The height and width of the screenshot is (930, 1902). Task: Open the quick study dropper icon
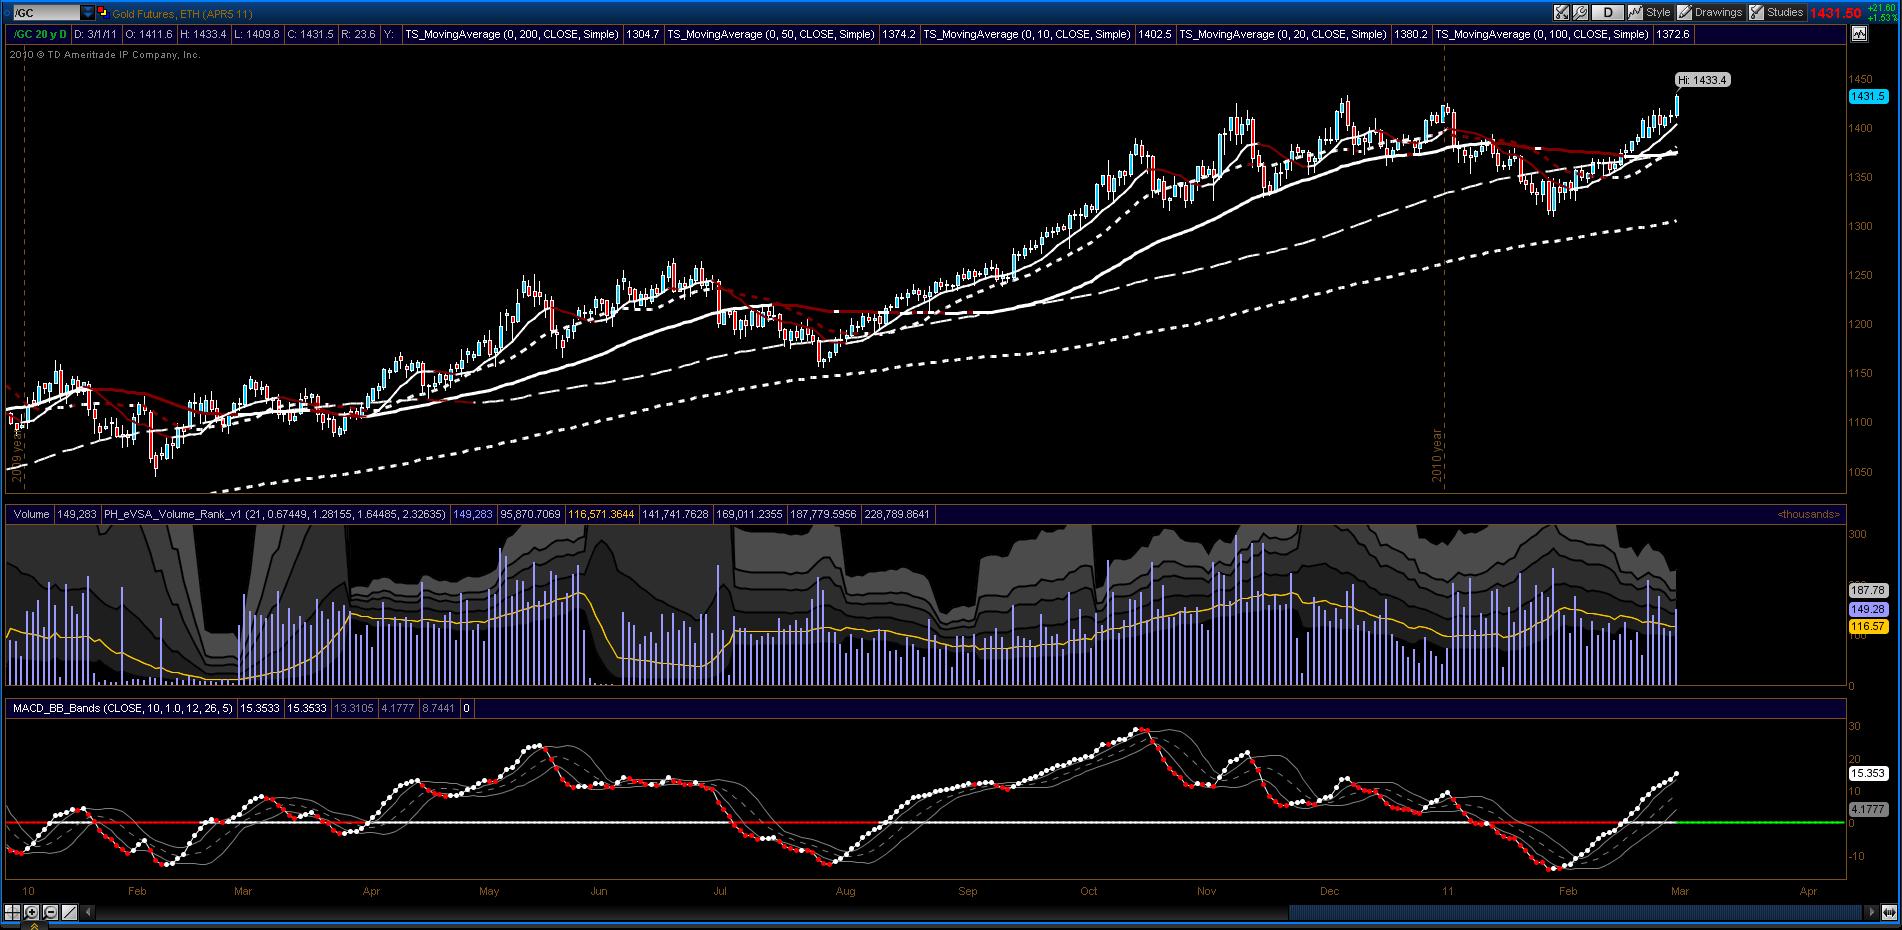point(1561,13)
